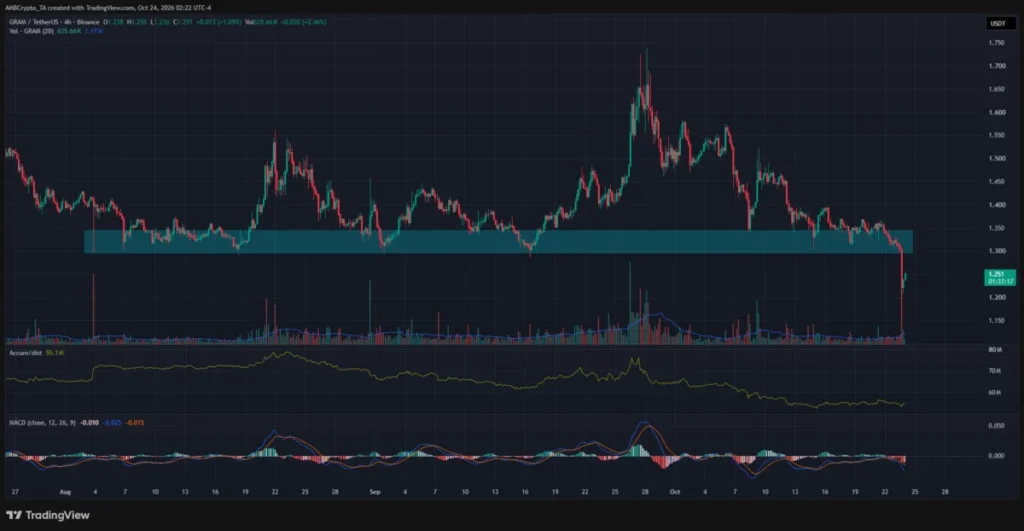Click the 1.750 price axis label
This screenshot has height=531, width=1024.
[997, 43]
